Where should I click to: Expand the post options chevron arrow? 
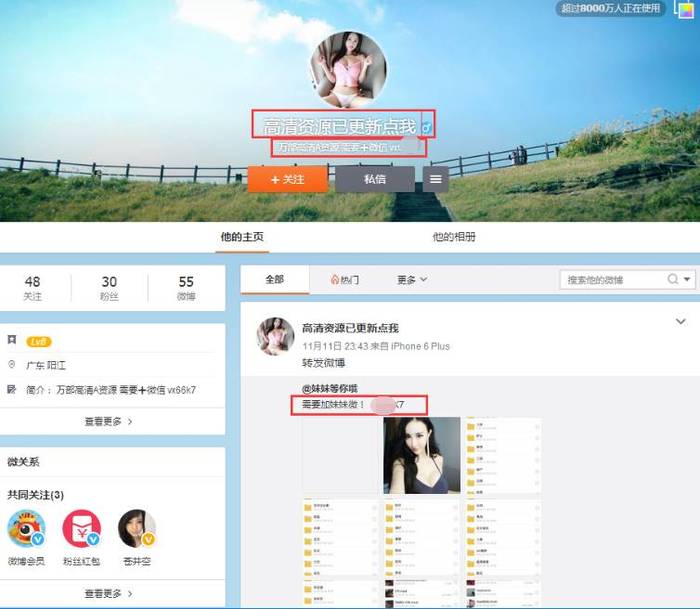click(681, 322)
